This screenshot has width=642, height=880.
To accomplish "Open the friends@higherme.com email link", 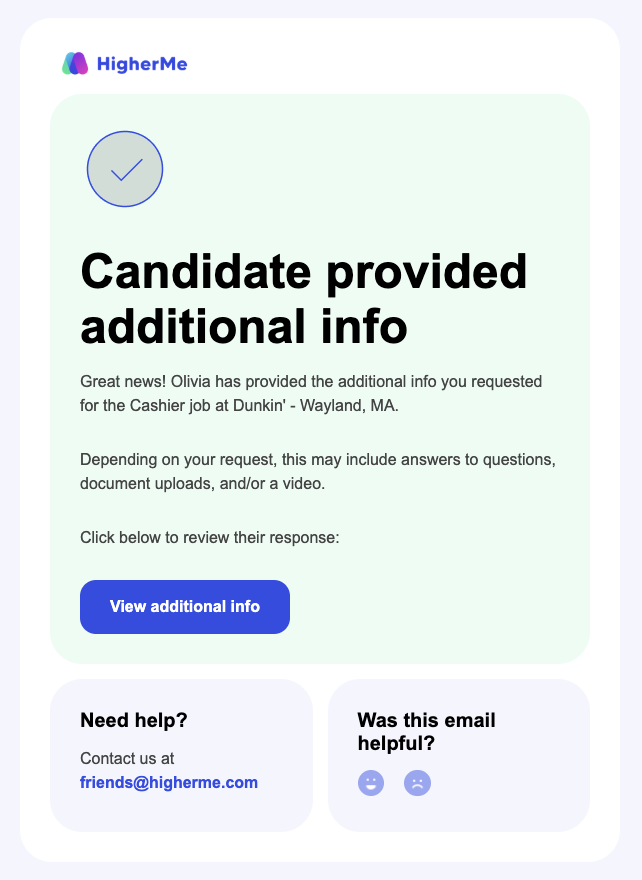I will [169, 783].
